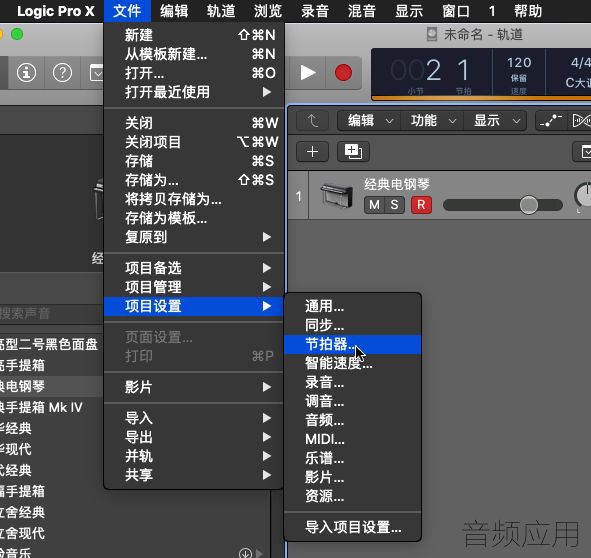Select 录音… in project settings submenu
This screenshot has width=591, height=558.
click(352, 382)
